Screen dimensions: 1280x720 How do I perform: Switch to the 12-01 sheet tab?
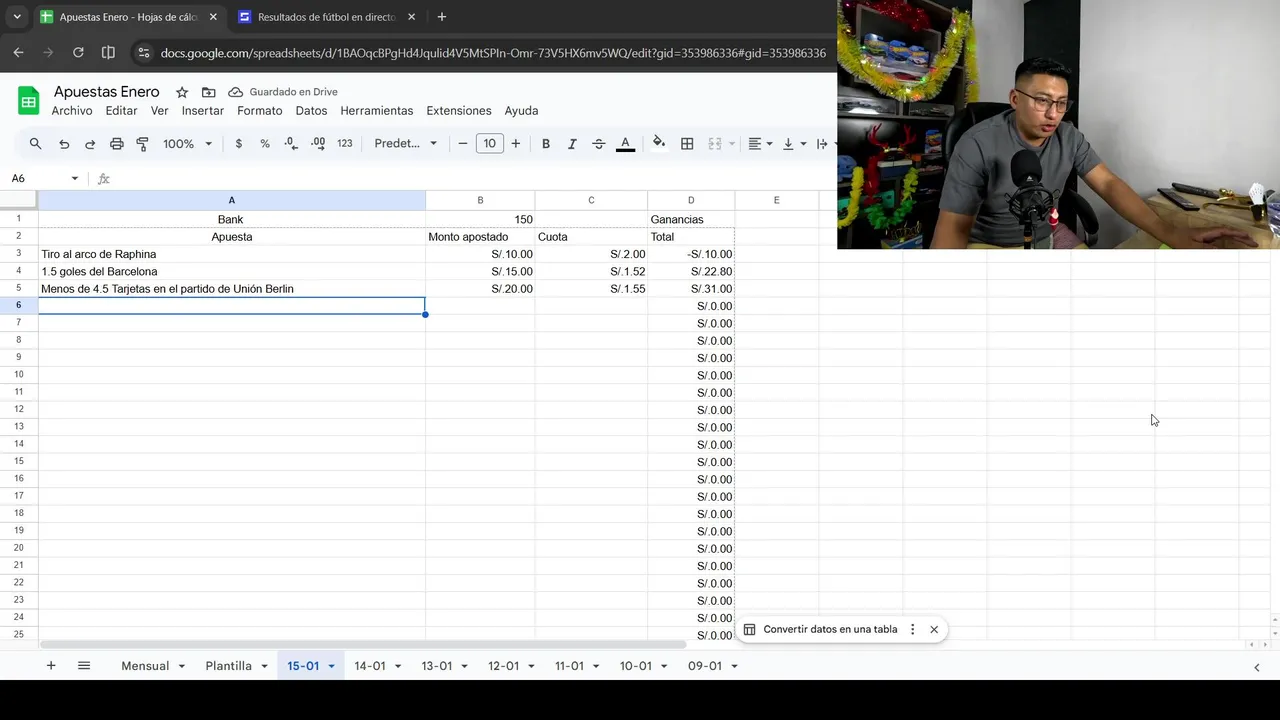[504, 666]
